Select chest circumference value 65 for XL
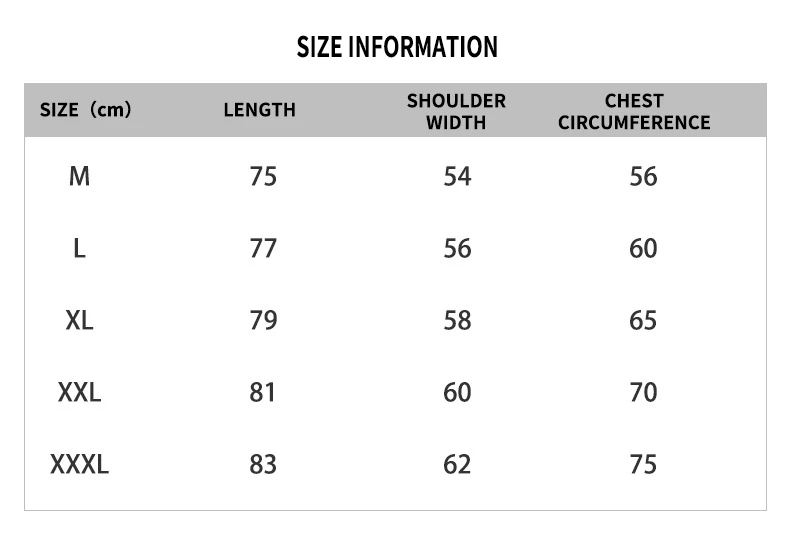 click(643, 321)
